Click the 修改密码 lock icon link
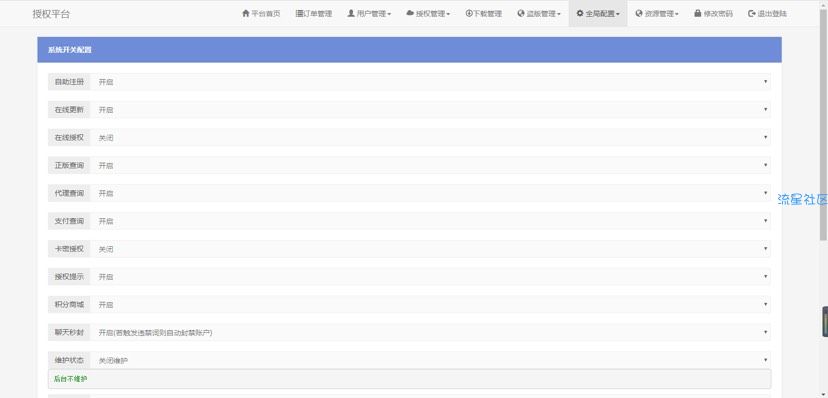The height and width of the screenshot is (398, 828). [713, 14]
